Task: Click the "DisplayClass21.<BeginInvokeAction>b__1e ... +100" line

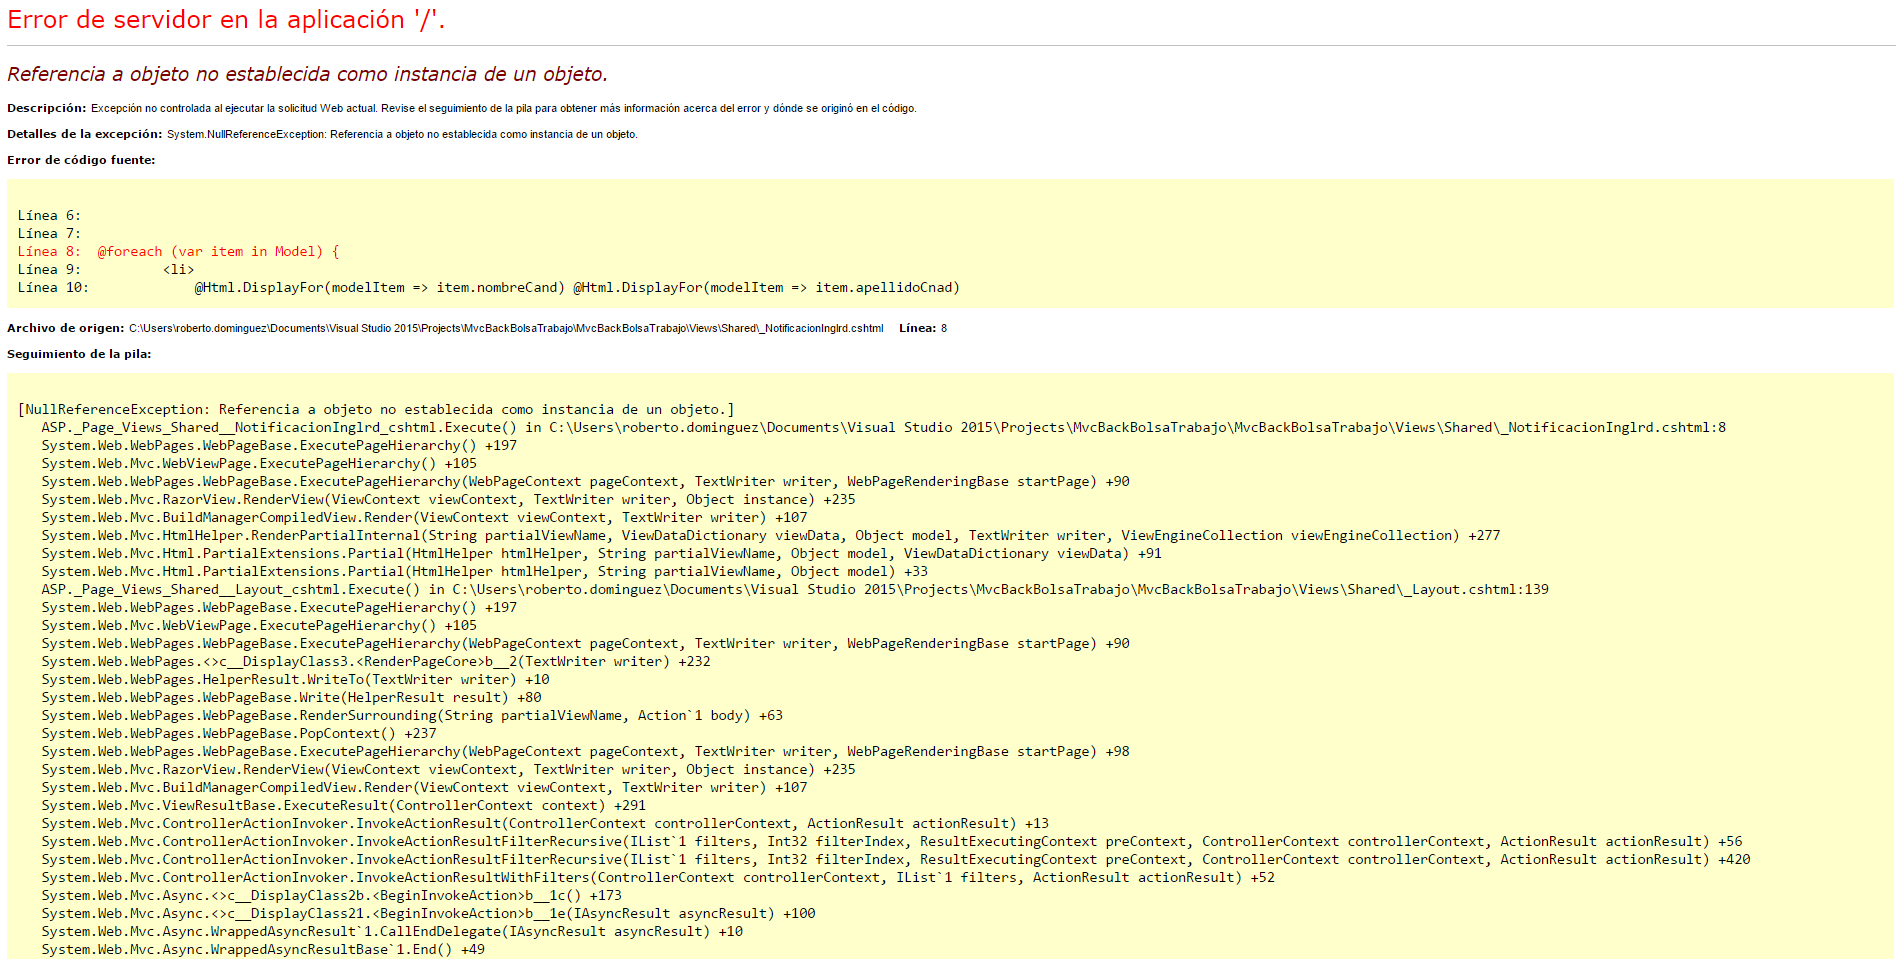Action: point(428,914)
